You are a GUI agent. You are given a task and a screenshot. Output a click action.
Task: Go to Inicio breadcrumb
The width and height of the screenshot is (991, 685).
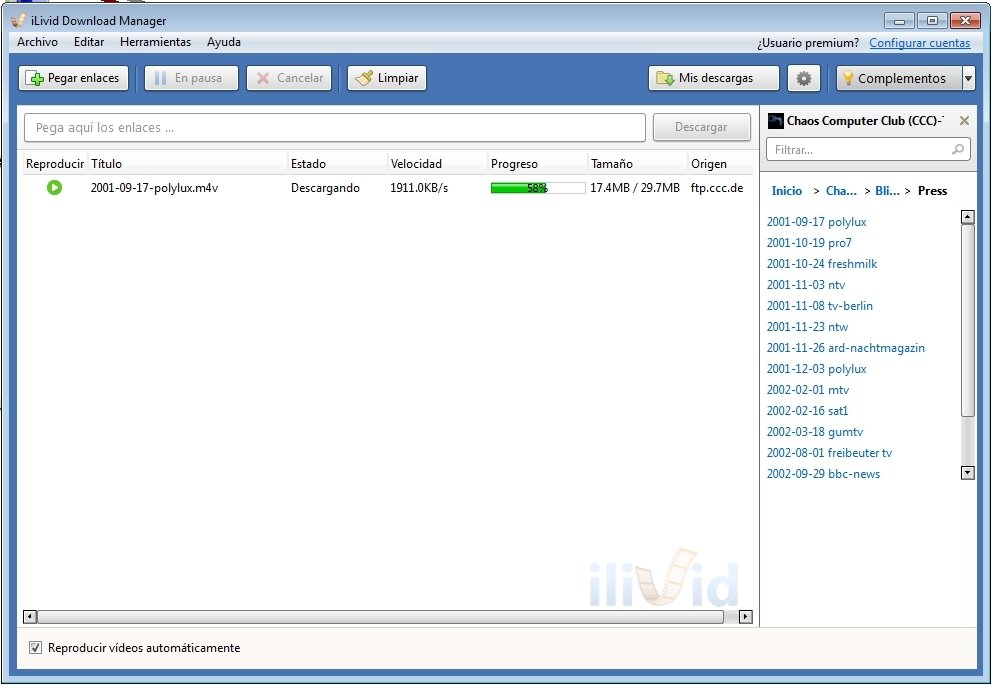click(x=786, y=191)
